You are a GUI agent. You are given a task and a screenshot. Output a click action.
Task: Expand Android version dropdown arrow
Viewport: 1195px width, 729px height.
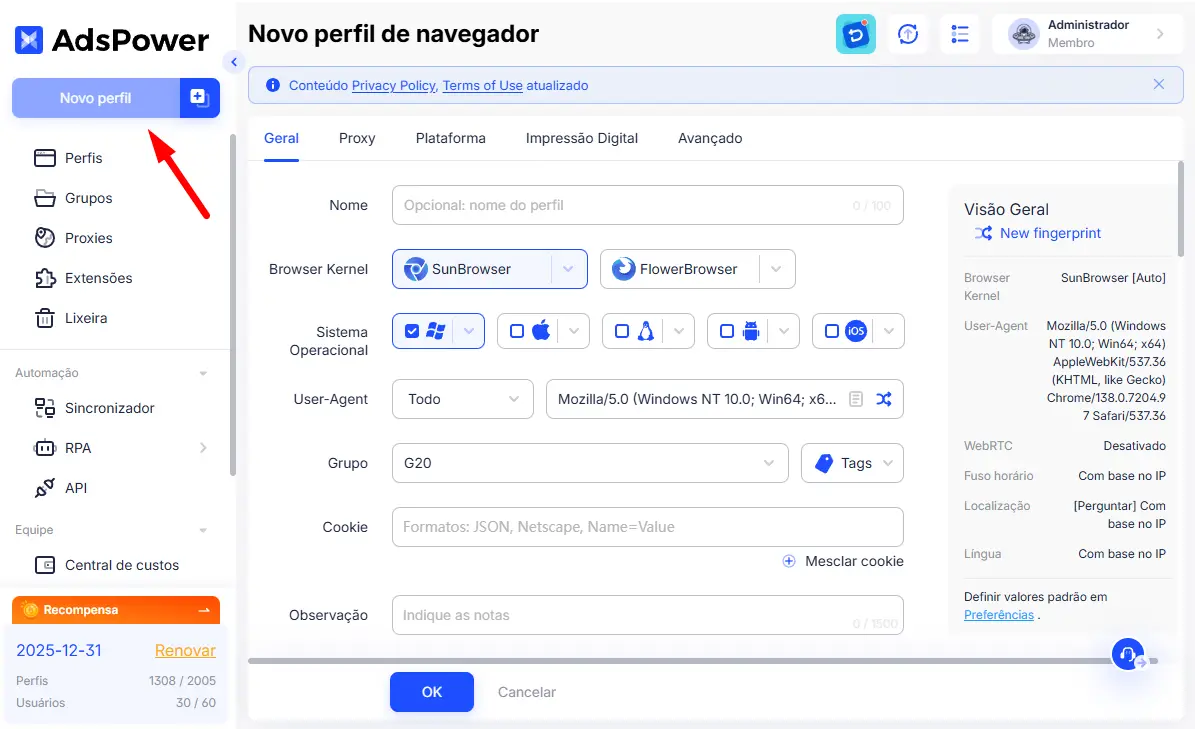tap(784, 331)
